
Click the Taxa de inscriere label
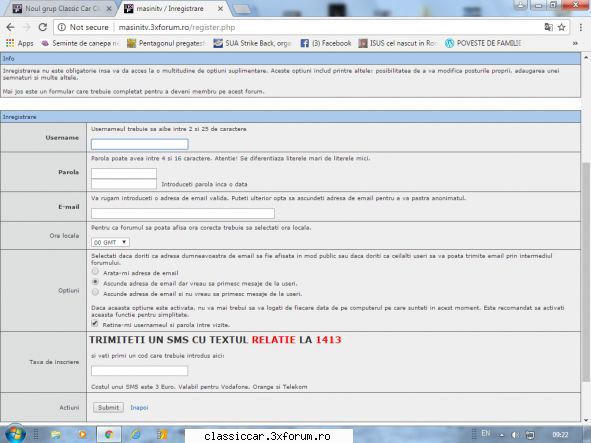tap(54, 362)
